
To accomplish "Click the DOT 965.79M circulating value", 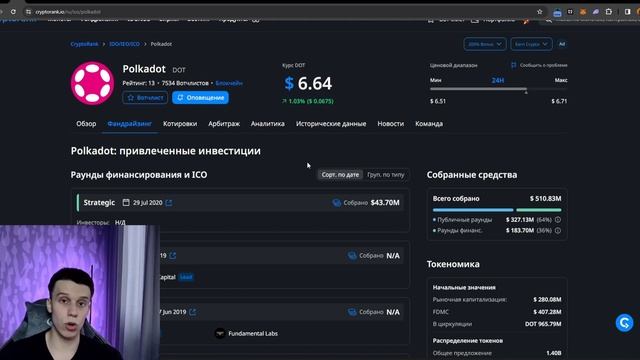I will 543,324.
